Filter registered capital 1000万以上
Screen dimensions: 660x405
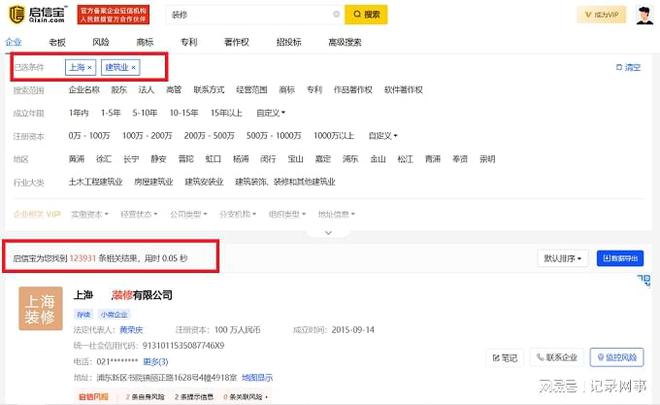click(334, 136)
